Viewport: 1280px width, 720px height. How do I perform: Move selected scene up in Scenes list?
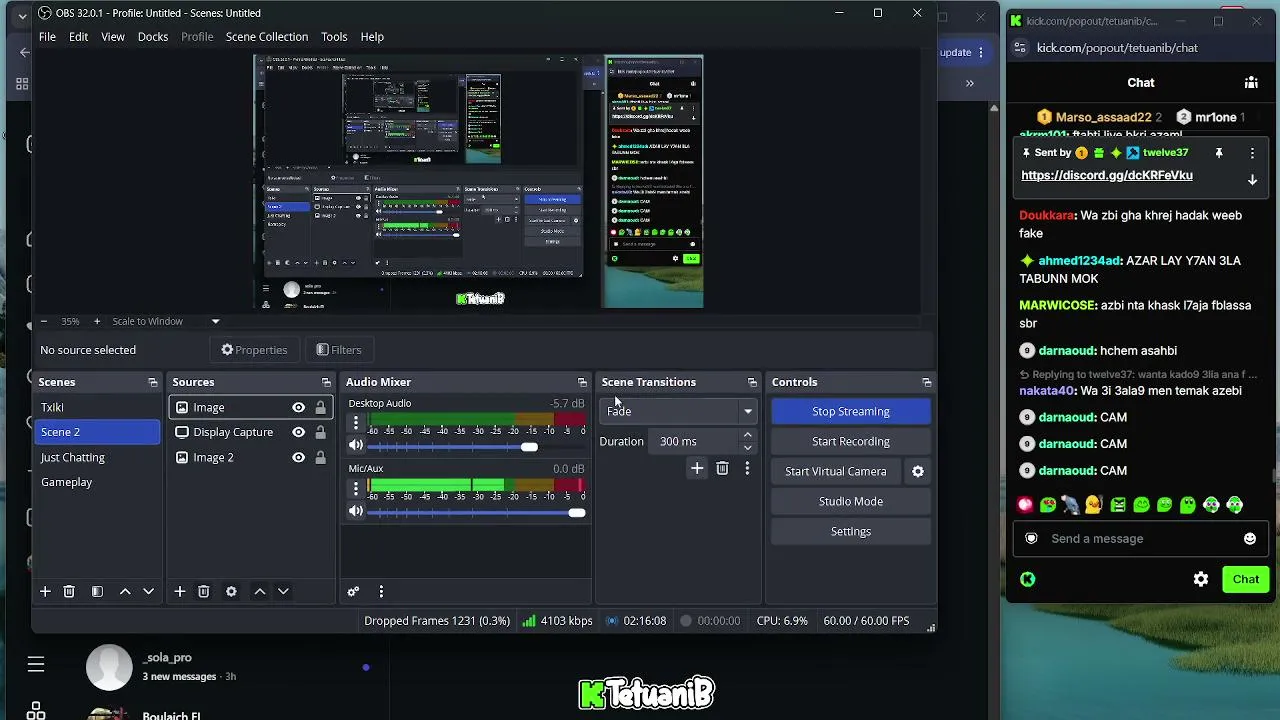[x=125, y=591]
